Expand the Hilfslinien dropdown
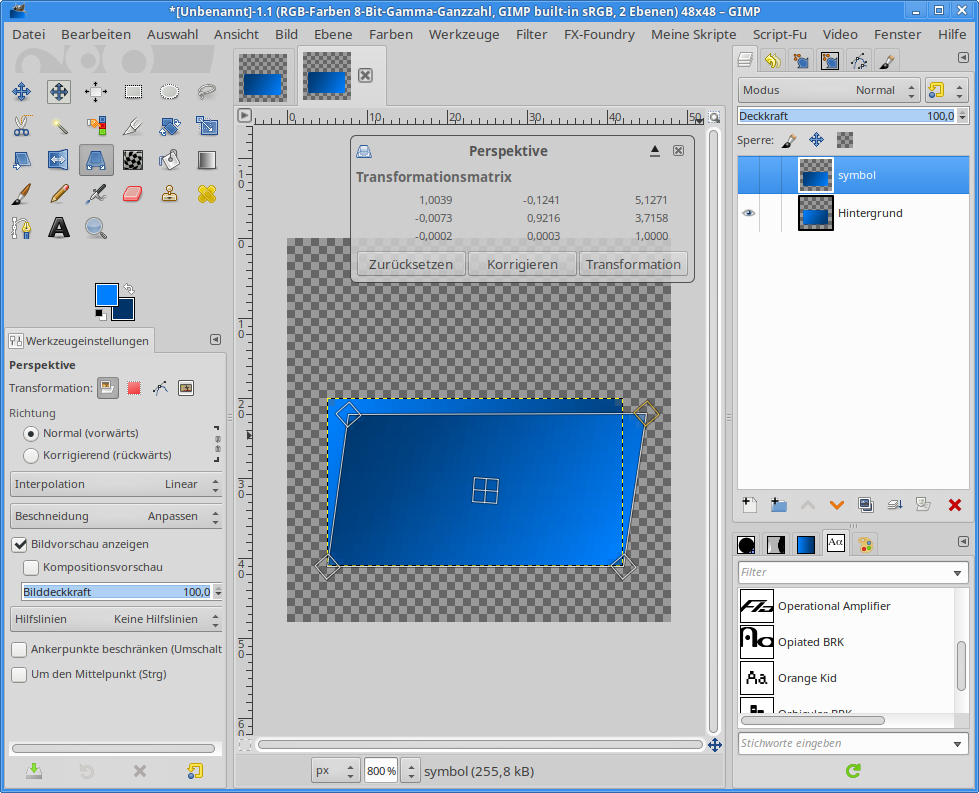This screenshot has width=979, height=793. (x=115, y=619)
